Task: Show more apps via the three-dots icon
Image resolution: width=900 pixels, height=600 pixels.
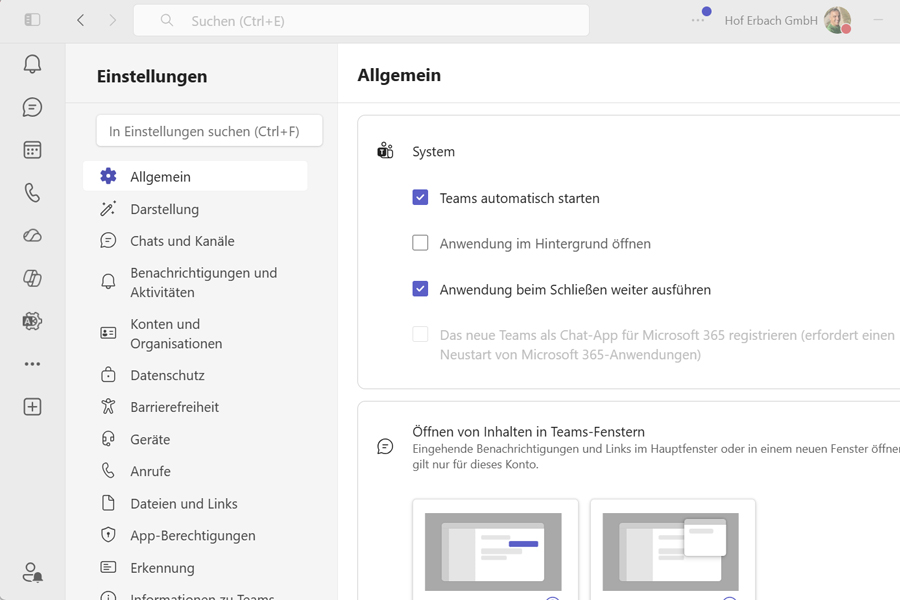Action: [32, 364]
